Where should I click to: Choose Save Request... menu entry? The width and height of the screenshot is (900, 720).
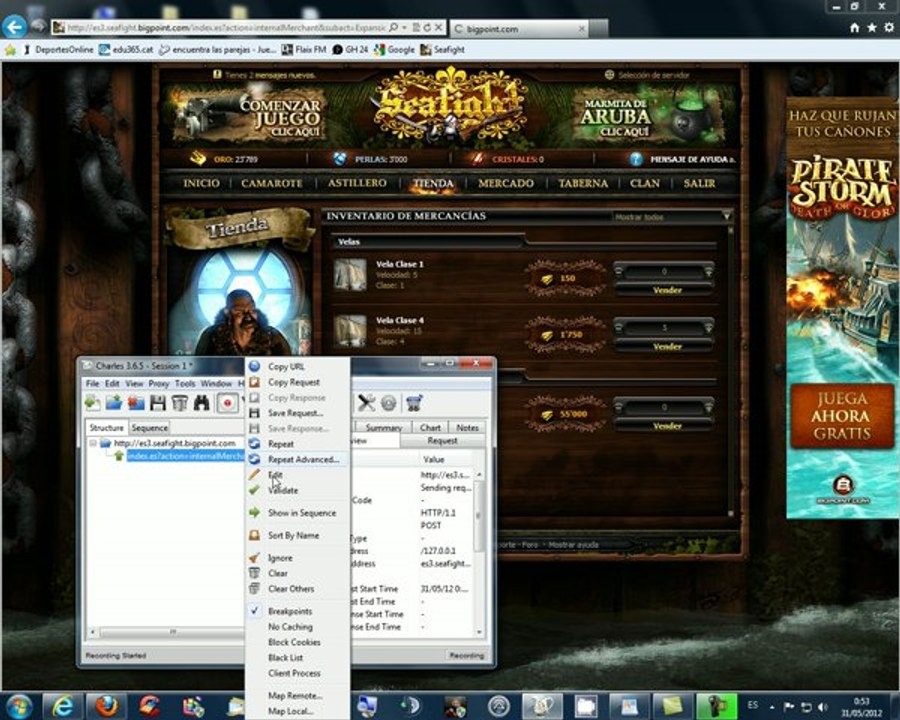click(x=296, y=413)
